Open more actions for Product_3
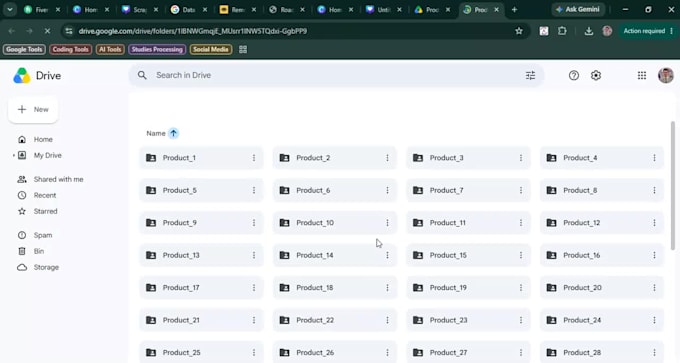The height and width of the screenshot is (363, 680). pos(521,158)
